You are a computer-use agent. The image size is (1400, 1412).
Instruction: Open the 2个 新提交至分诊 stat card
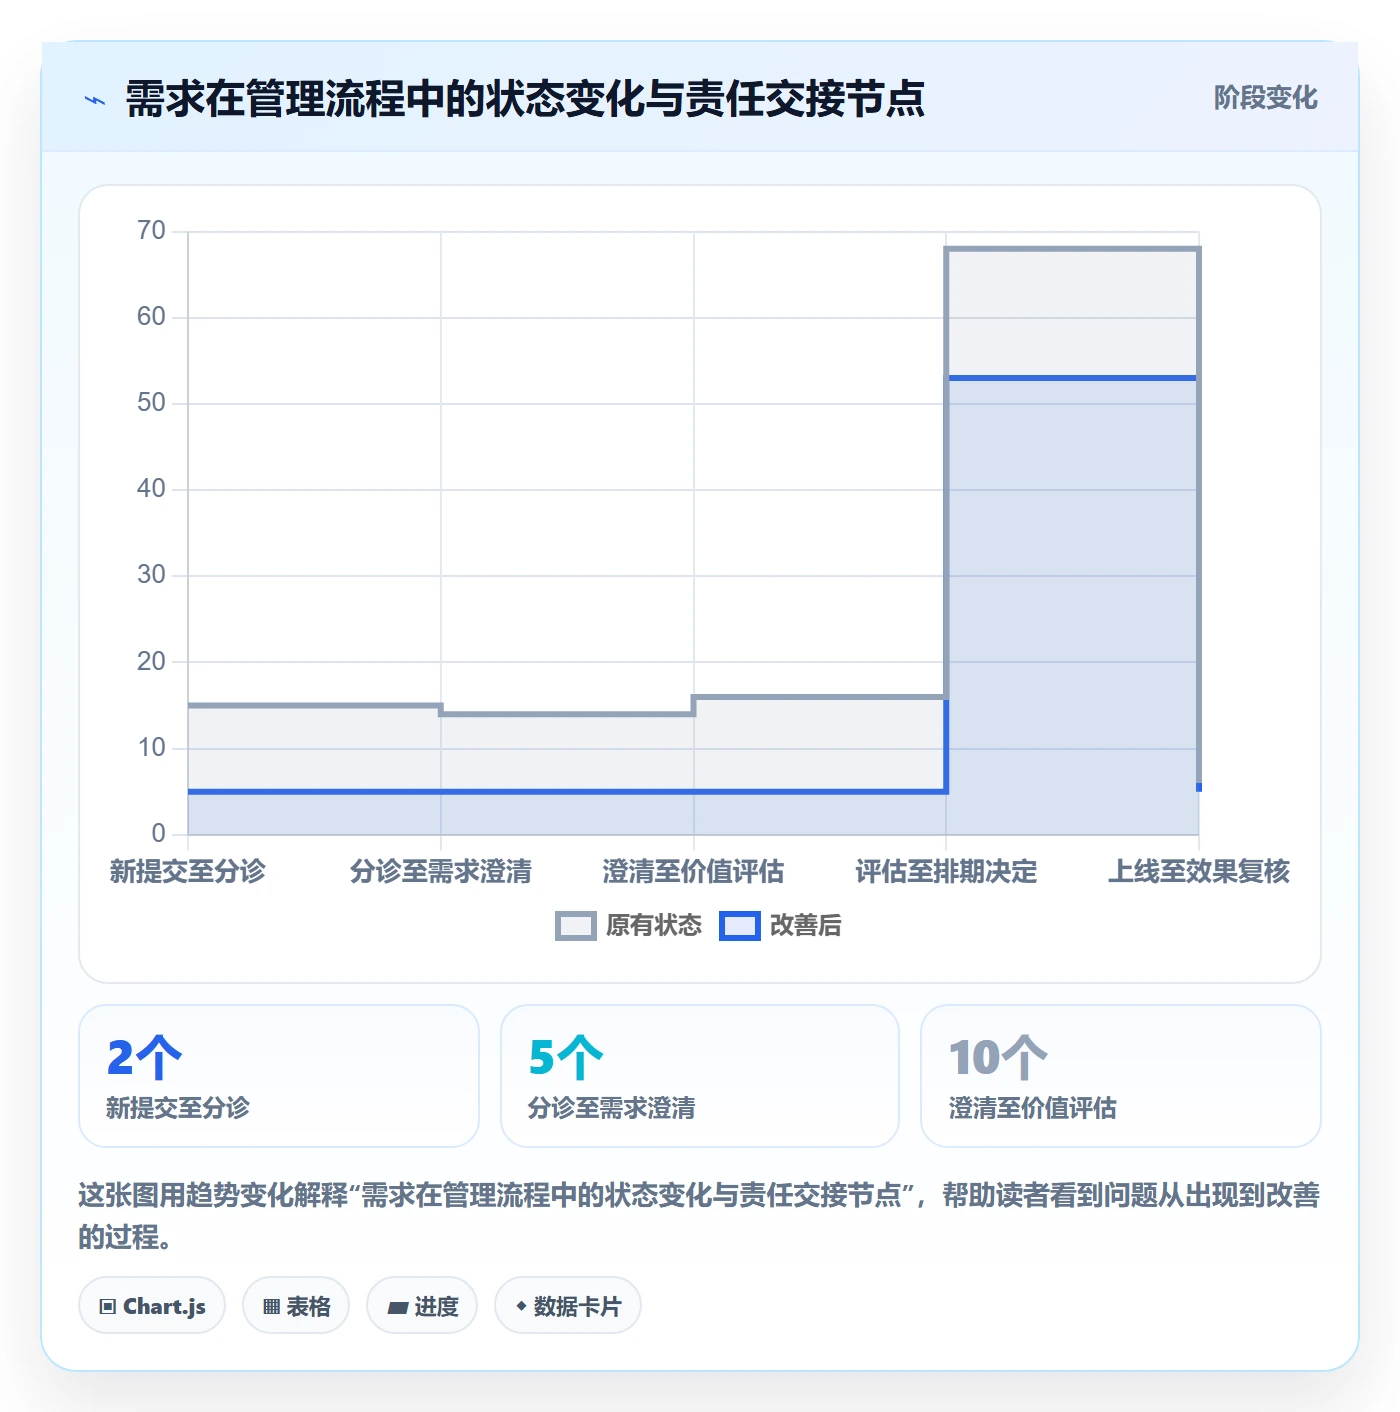pos(279,1076)
